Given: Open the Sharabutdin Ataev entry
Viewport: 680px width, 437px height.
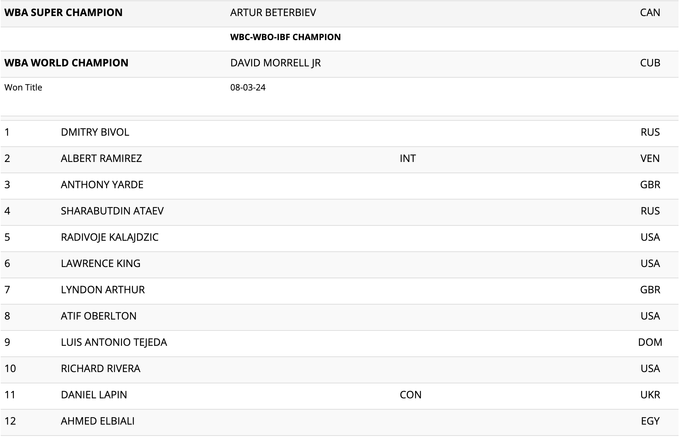Looking at the screenshot, I should 112,211.
